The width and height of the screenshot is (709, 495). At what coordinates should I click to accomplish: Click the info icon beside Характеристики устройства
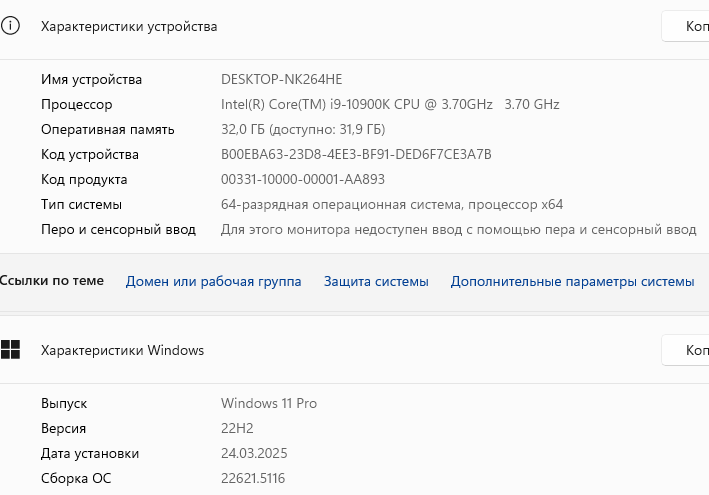10,26
